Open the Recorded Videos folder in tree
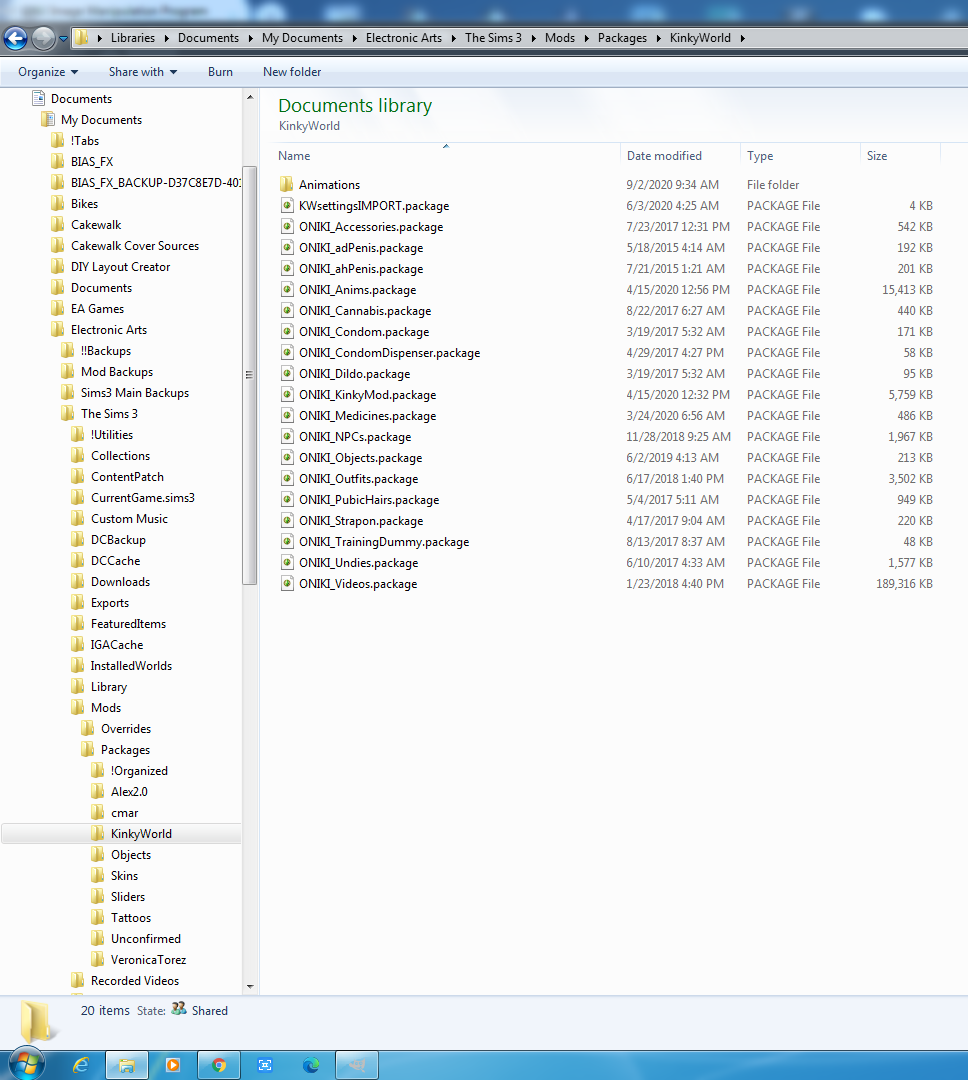This screenshot has height=1080, width=968. (x=135, y=981)
